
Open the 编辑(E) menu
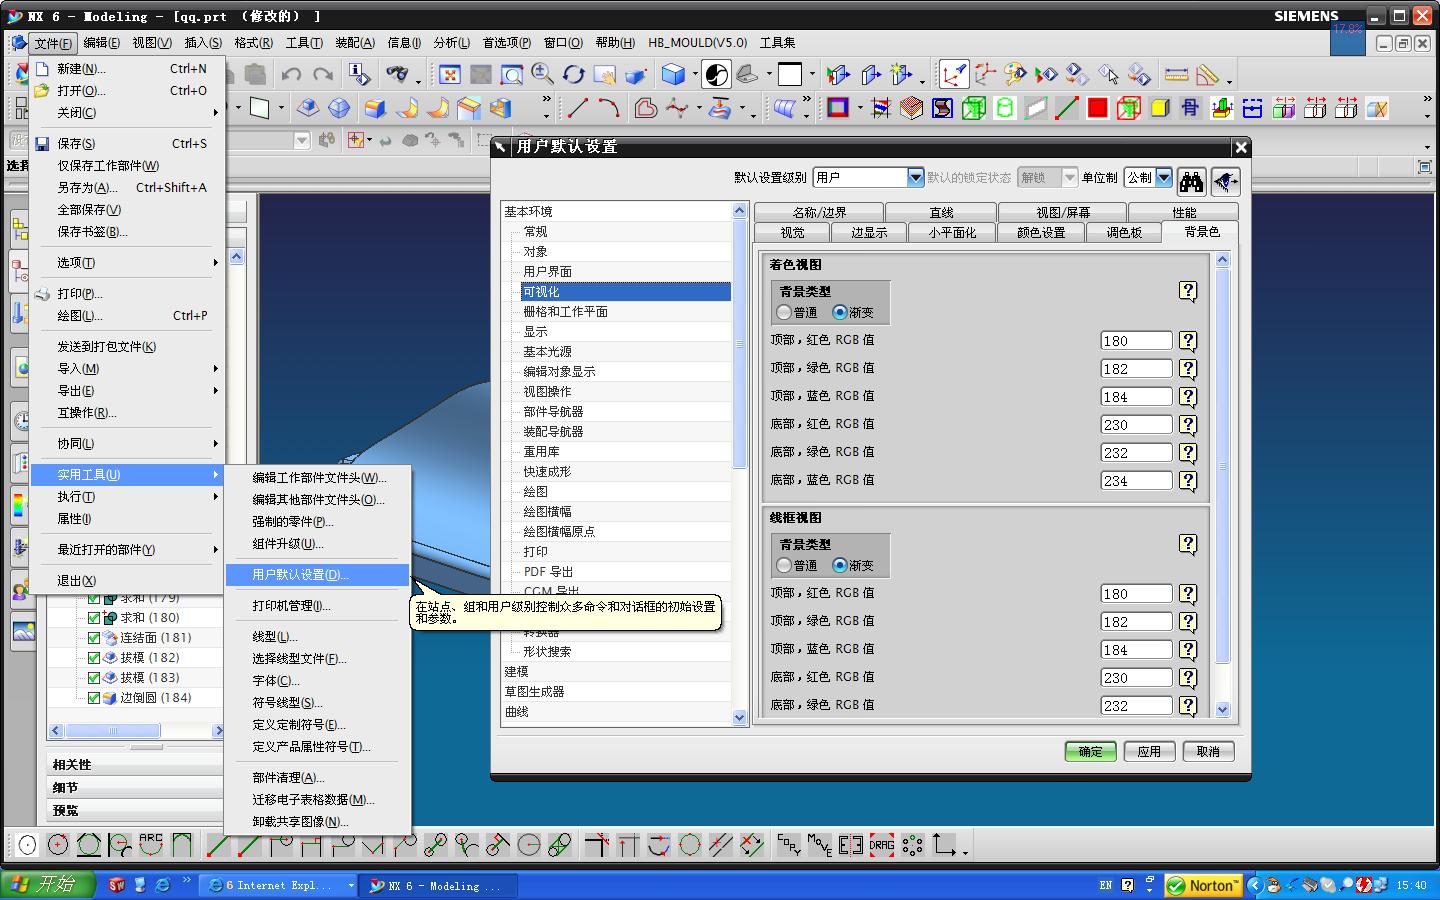tap(101, 43)
